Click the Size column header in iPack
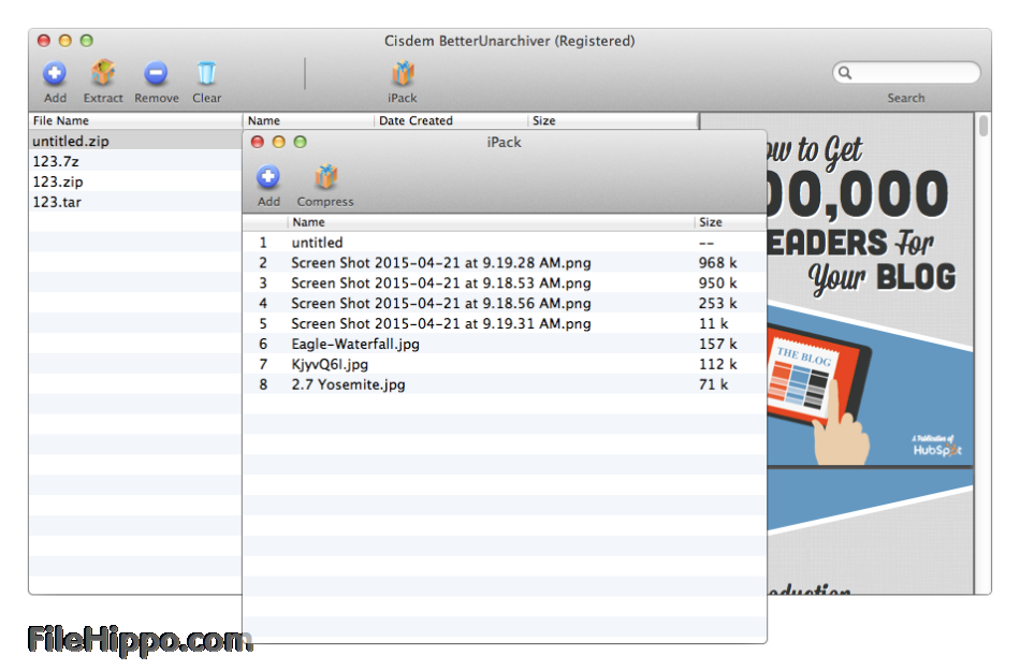 (730, 222)
